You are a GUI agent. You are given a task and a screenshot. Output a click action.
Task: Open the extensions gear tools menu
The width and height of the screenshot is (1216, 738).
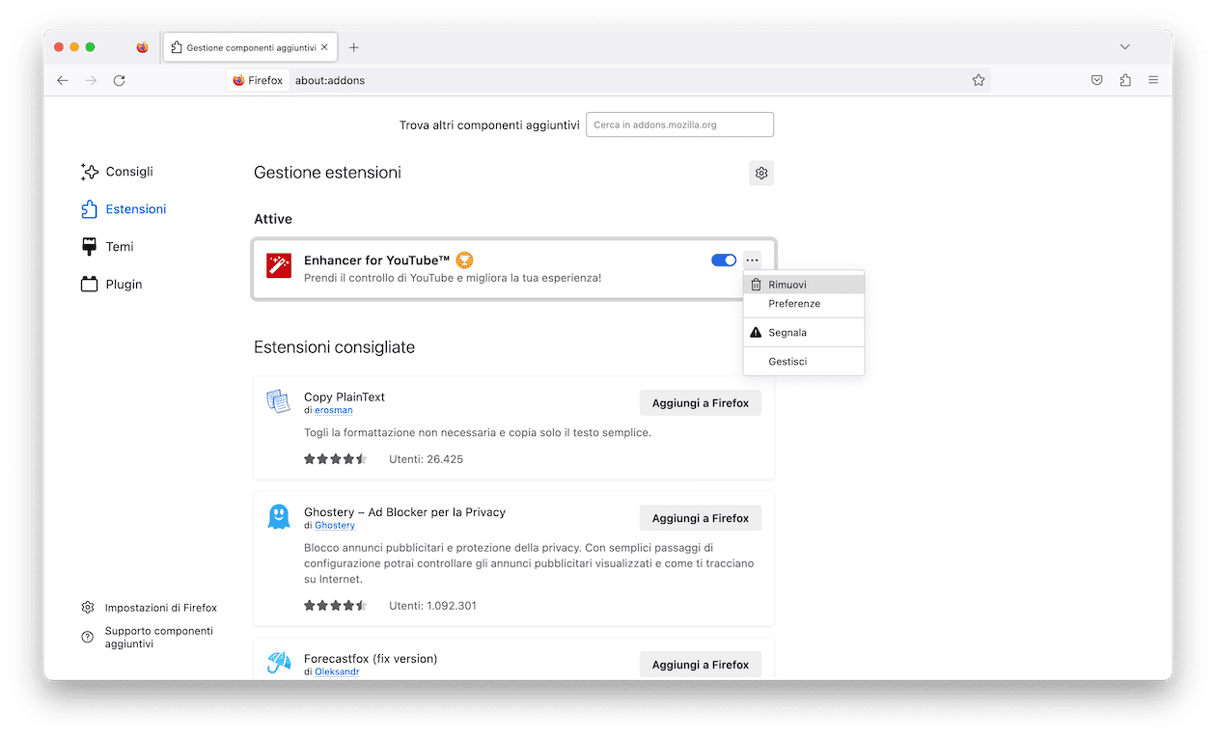pos(761,173)
